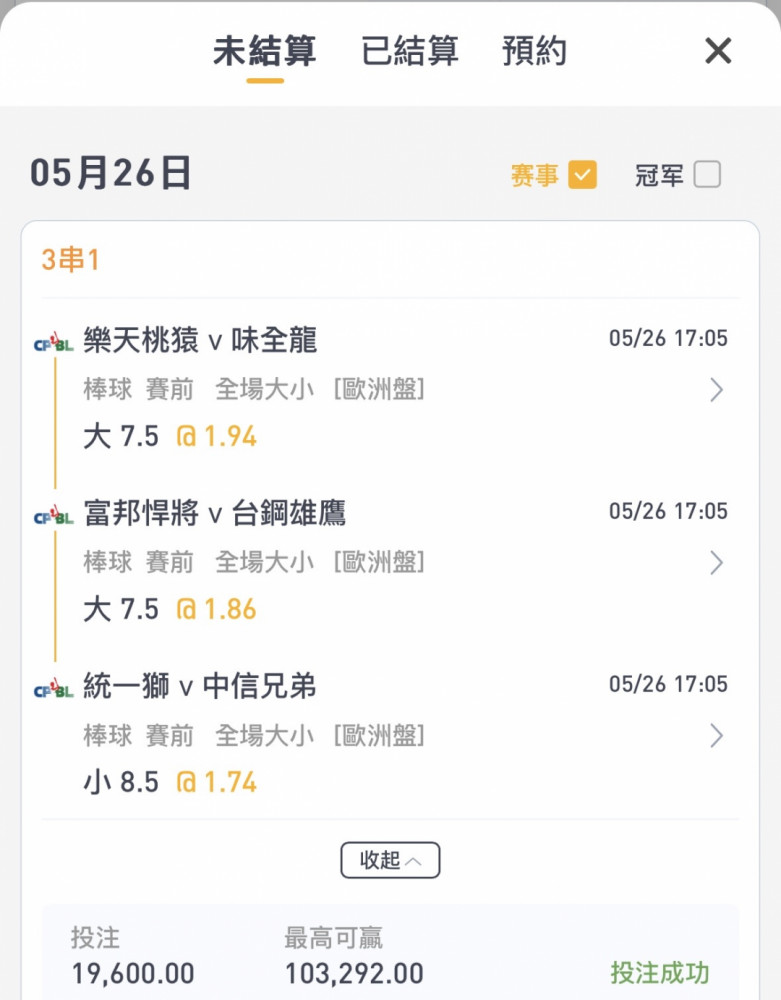Click the 樂天桃猿 v 味全龍 match title

[x=200, y=340]
